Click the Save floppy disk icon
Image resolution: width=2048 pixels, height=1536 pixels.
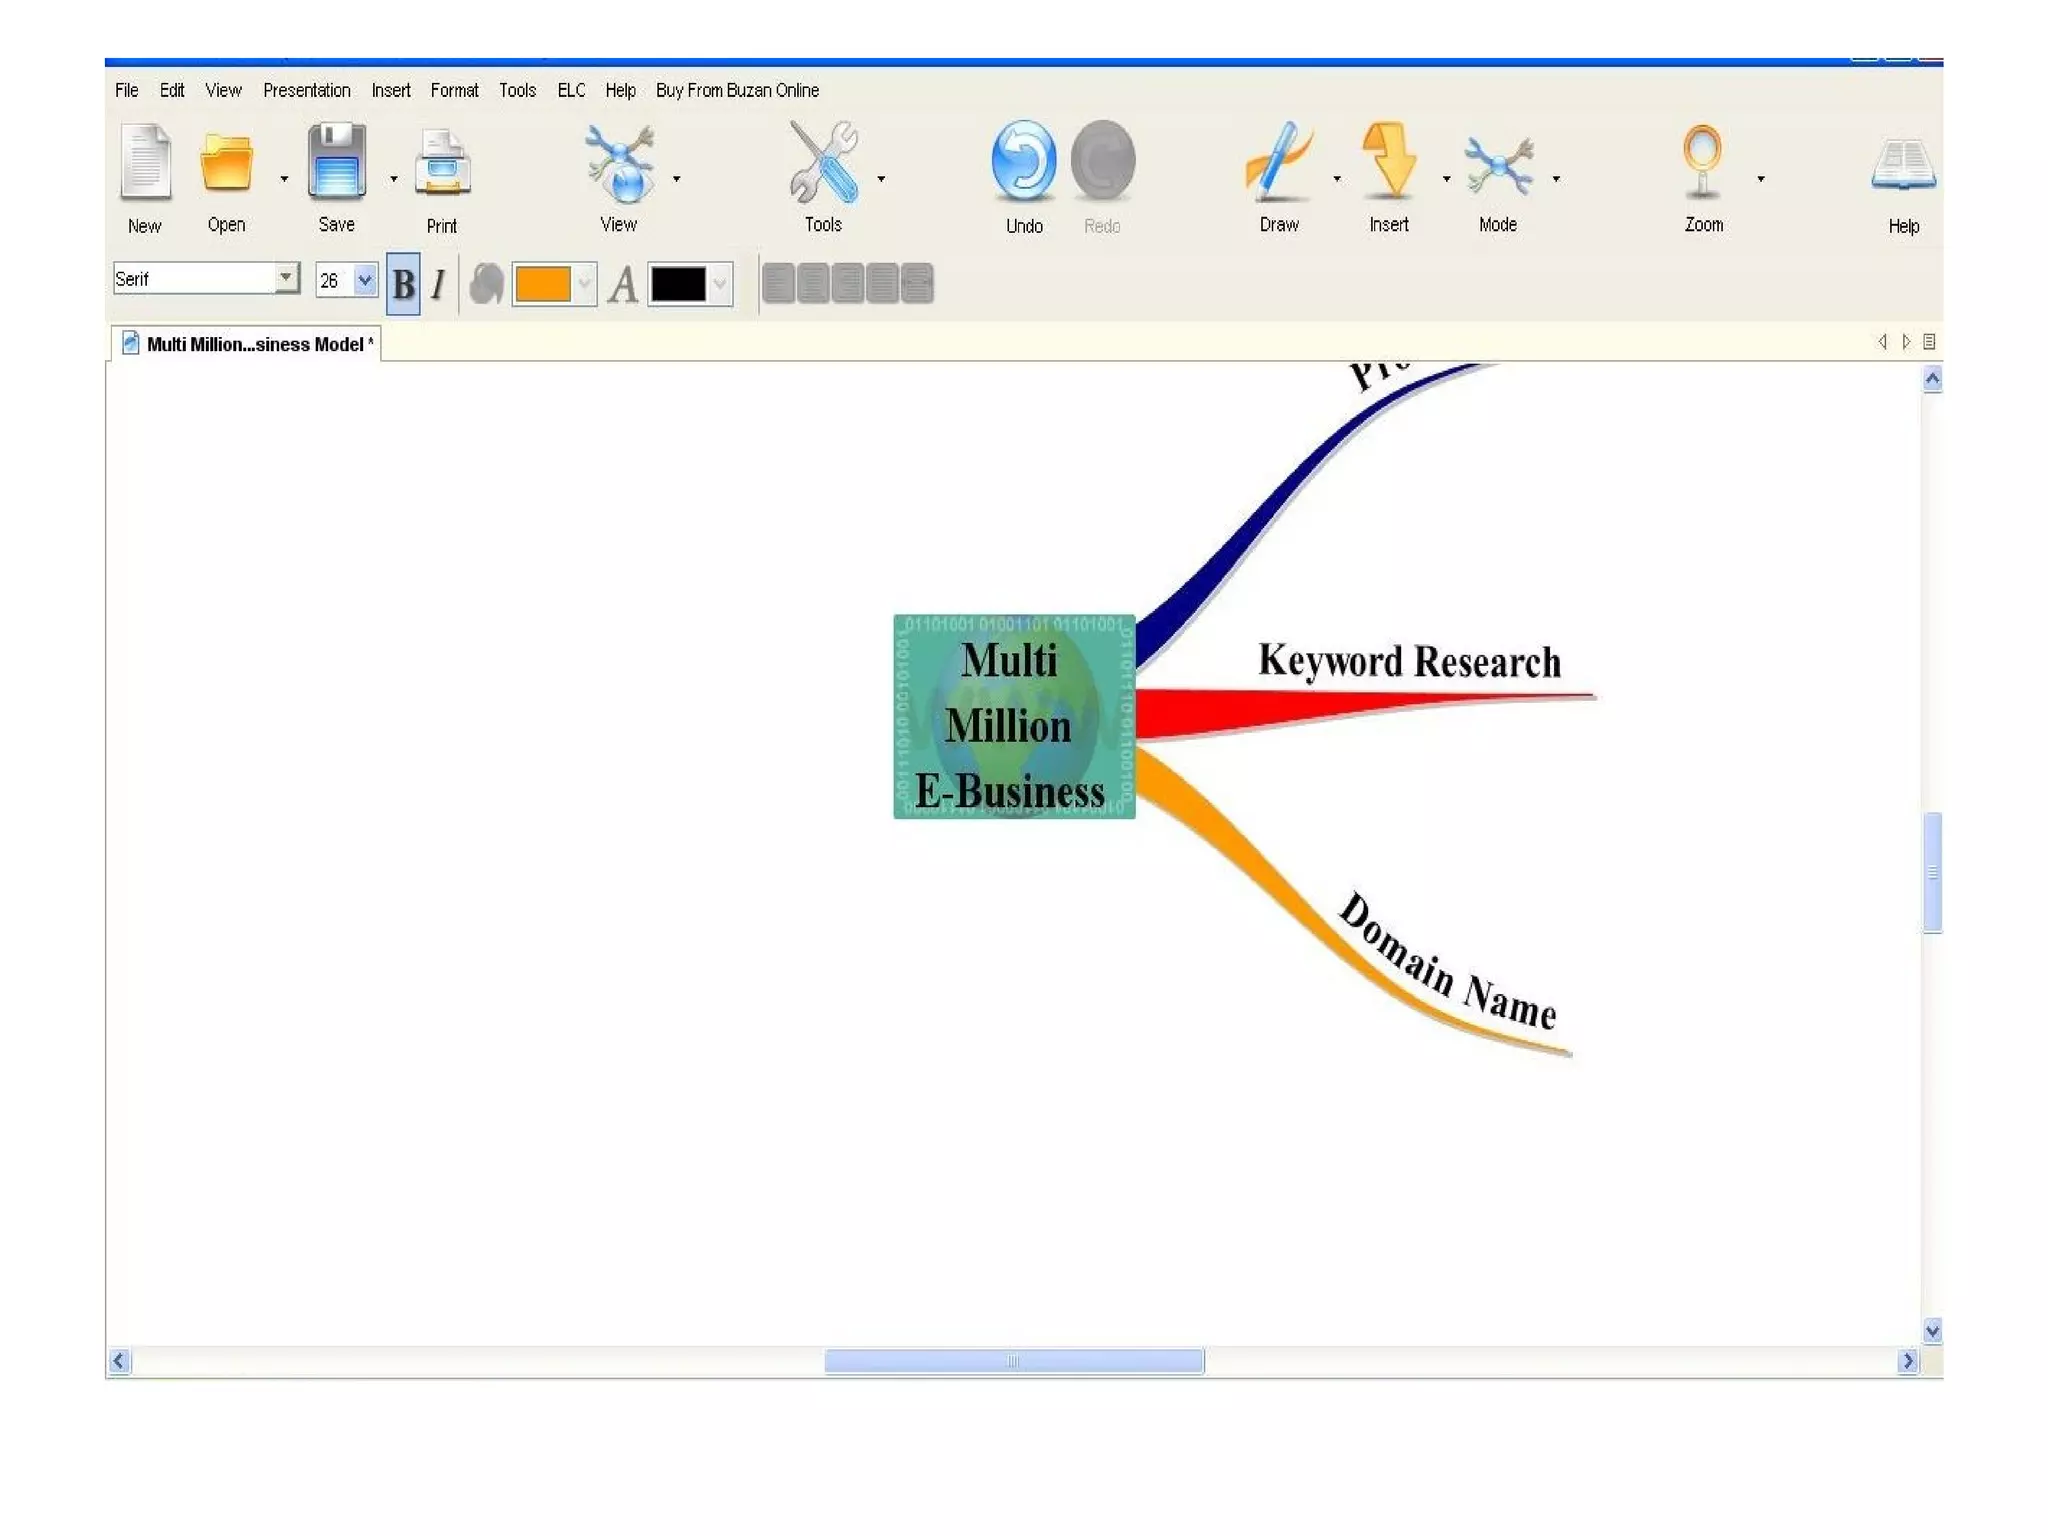coord(336,161)
